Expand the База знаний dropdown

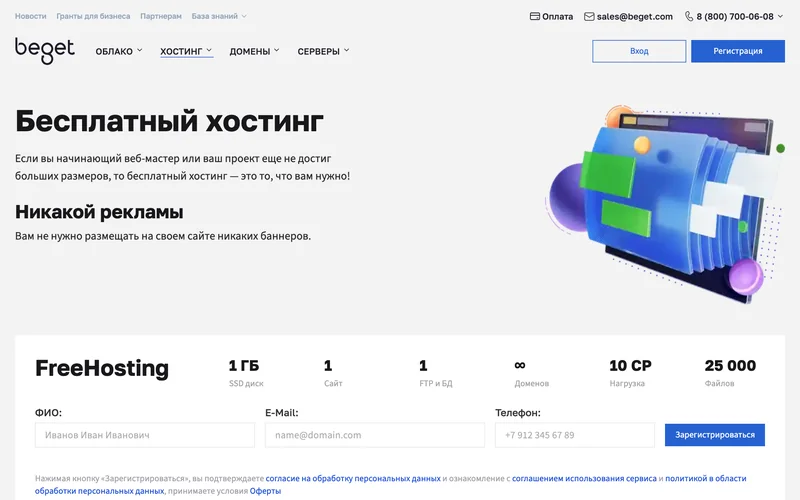(219, 16)
